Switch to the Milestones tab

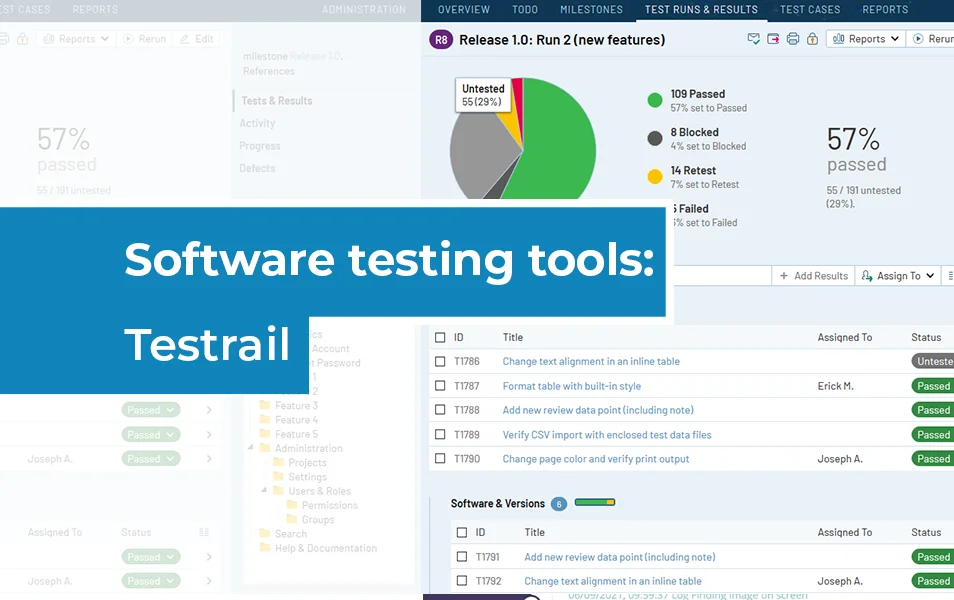point(591,9)
